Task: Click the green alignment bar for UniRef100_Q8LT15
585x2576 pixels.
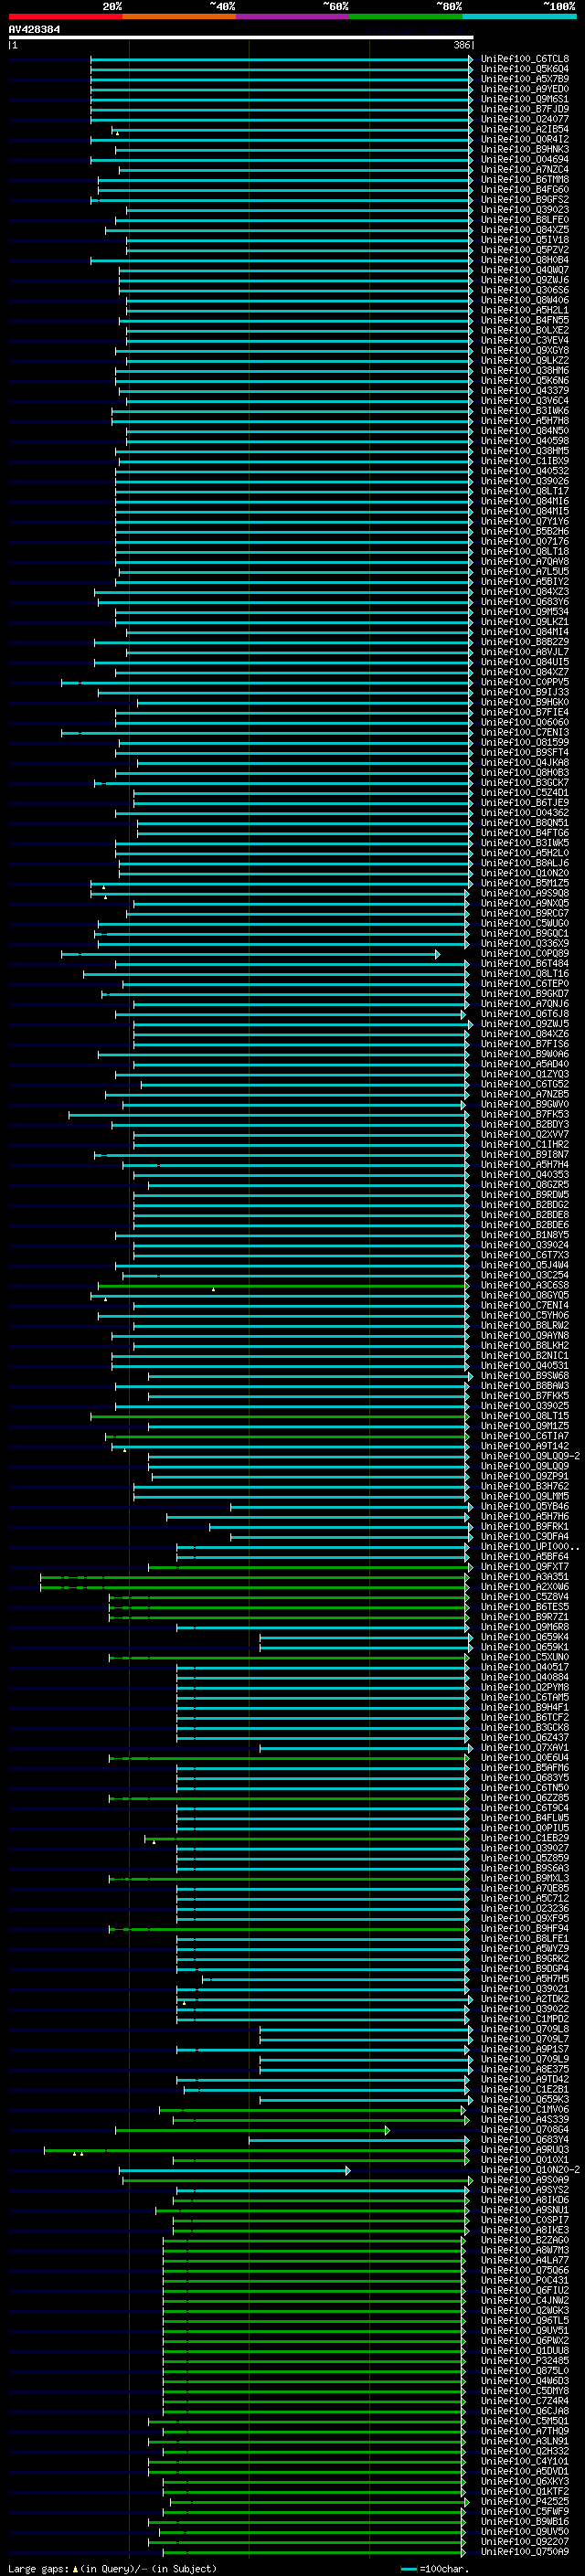Action: (x=279, y=1416)
